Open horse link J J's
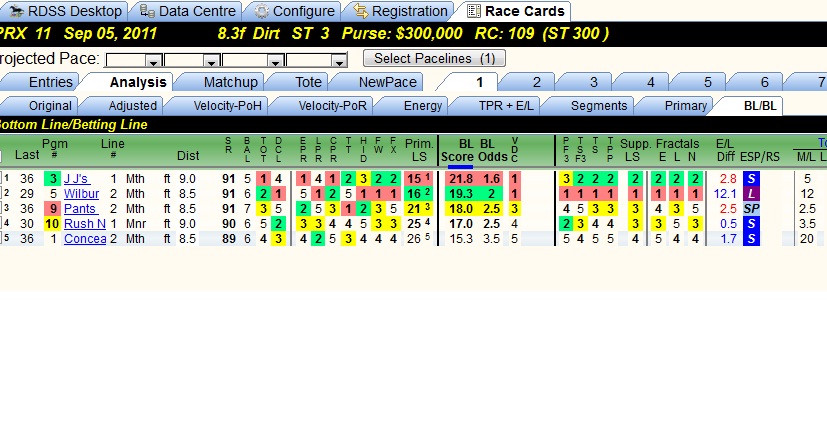This screenshot has width=827, height=440. (x=76, y=179)
